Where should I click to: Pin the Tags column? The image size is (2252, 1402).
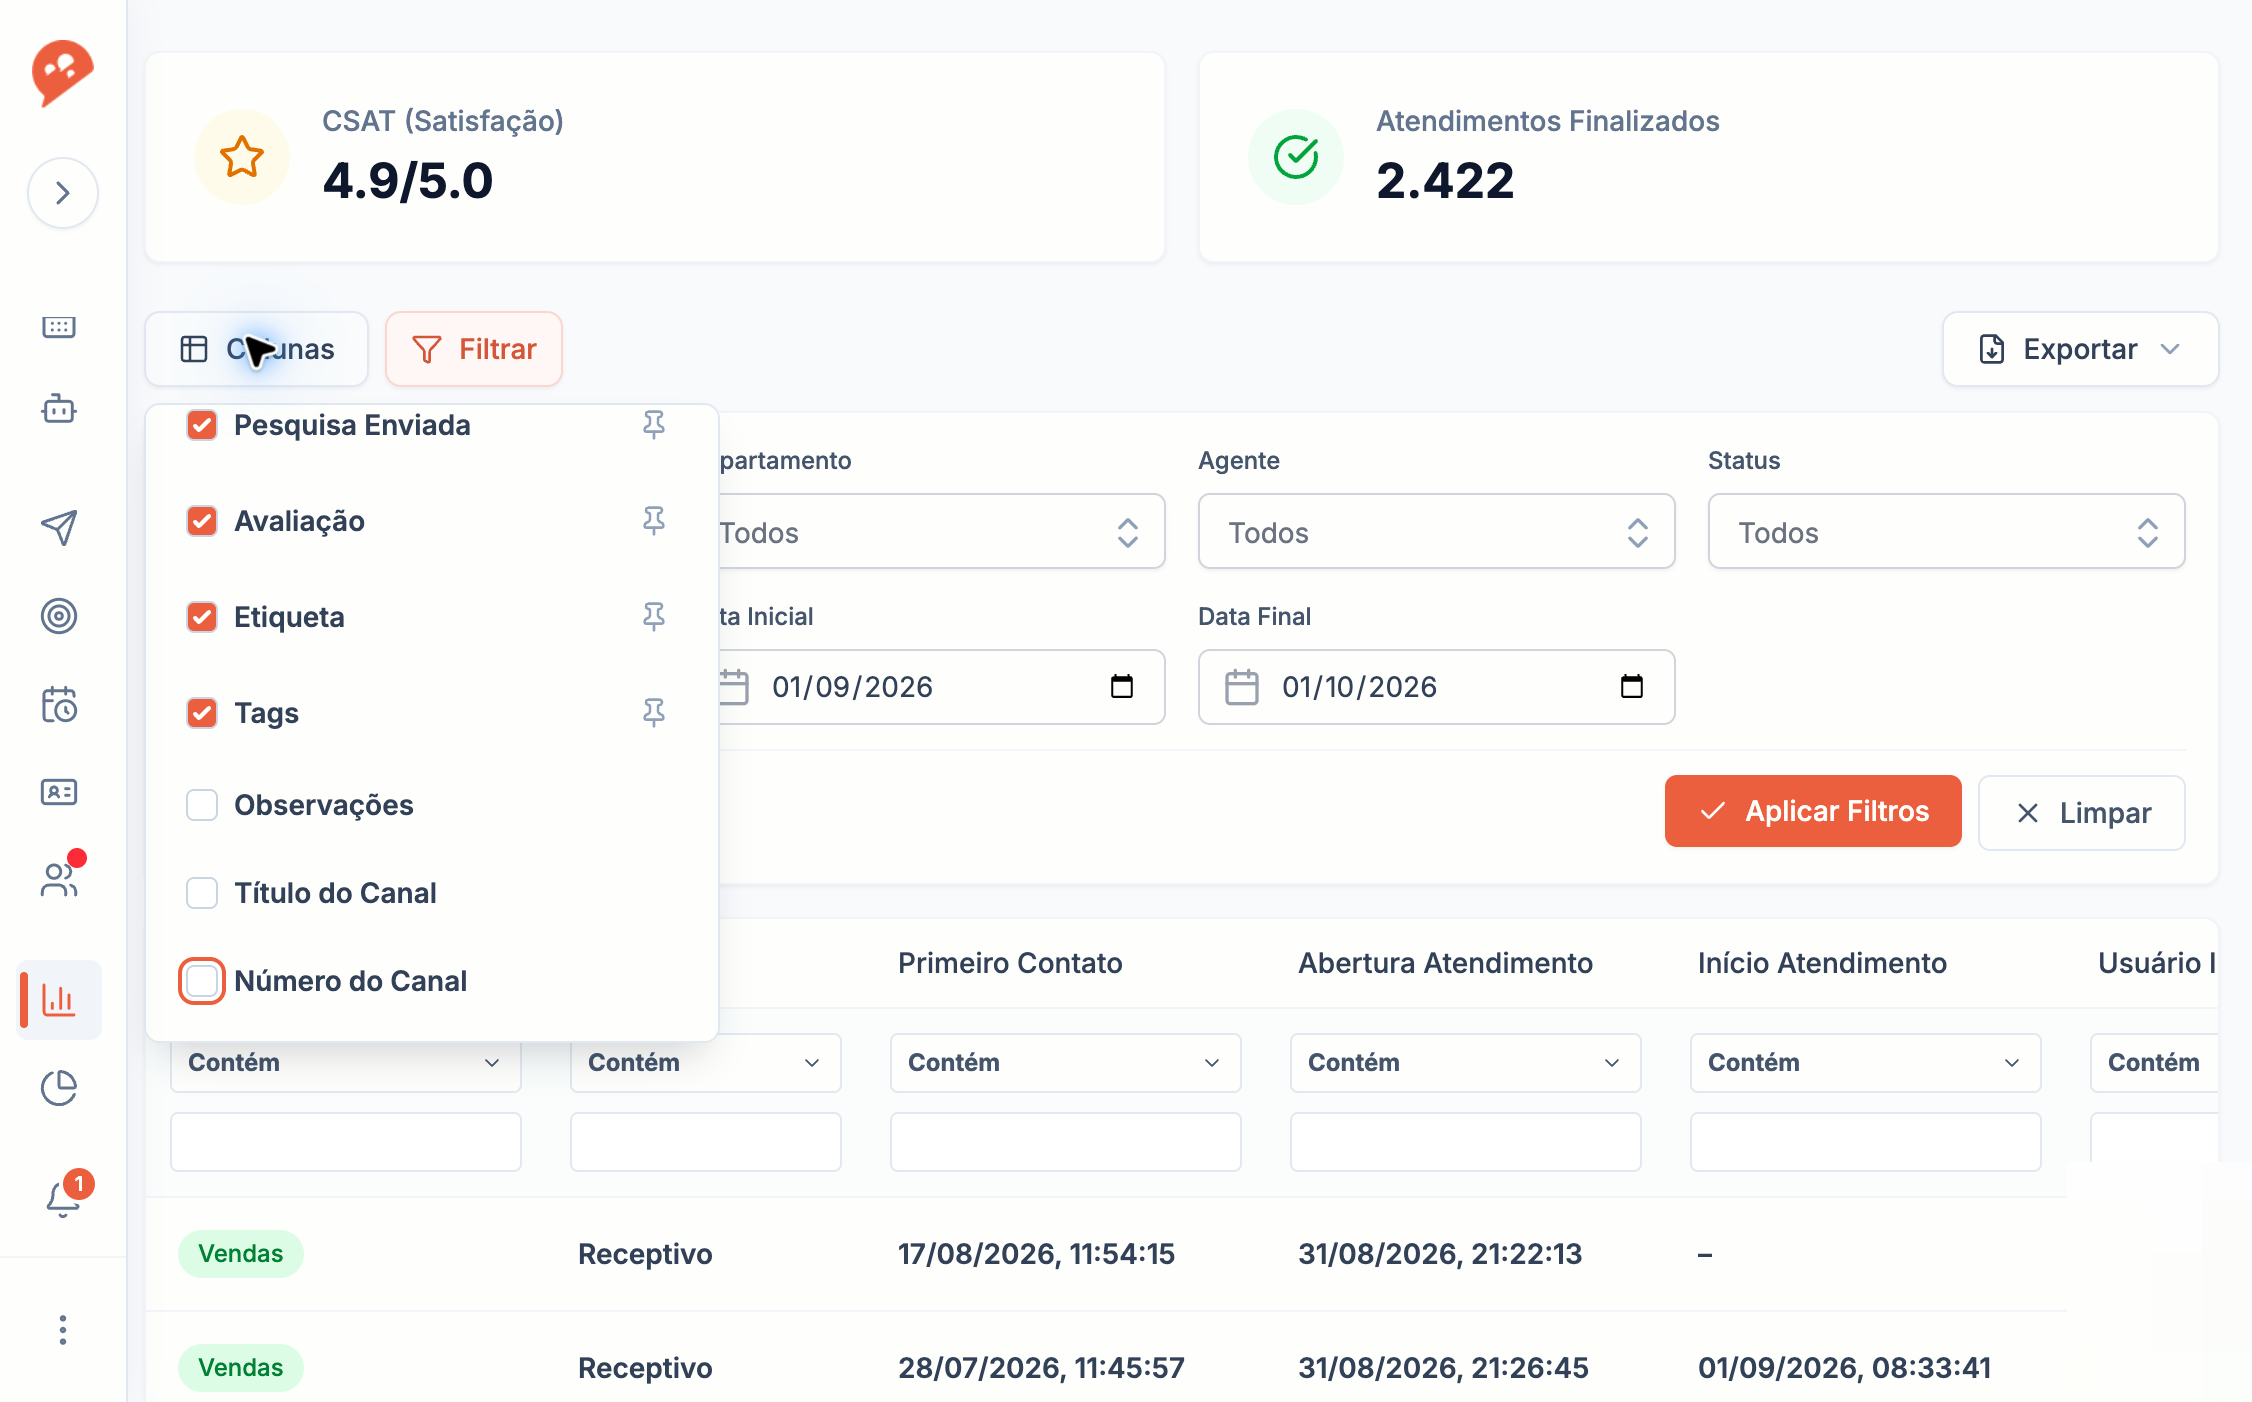654,713
